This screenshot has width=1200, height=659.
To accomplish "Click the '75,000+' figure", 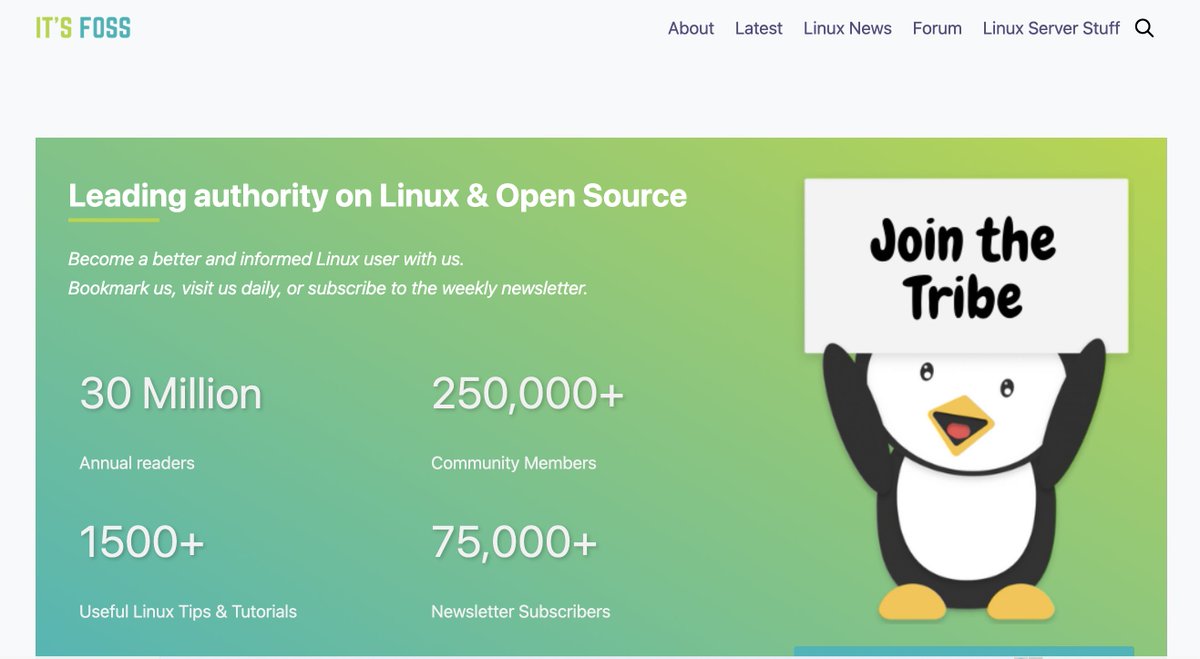I will coord(514,542).
